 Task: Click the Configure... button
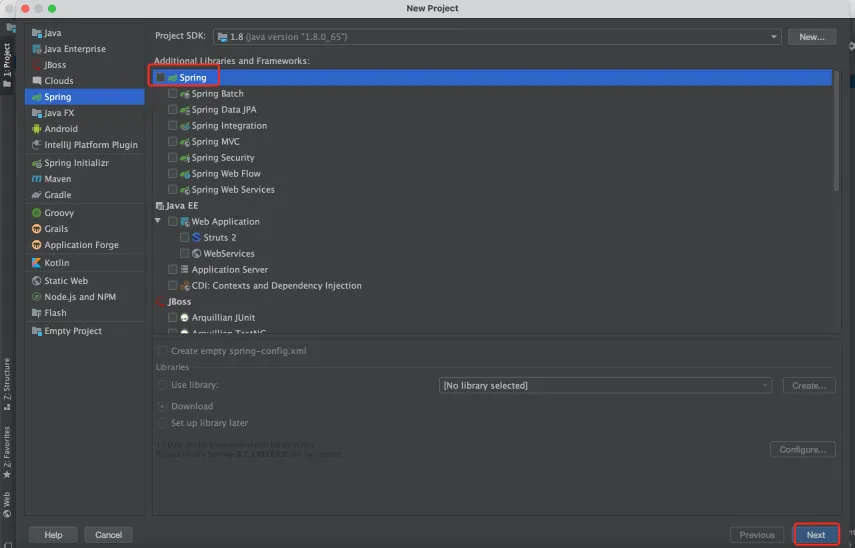[x=803, y=449]
